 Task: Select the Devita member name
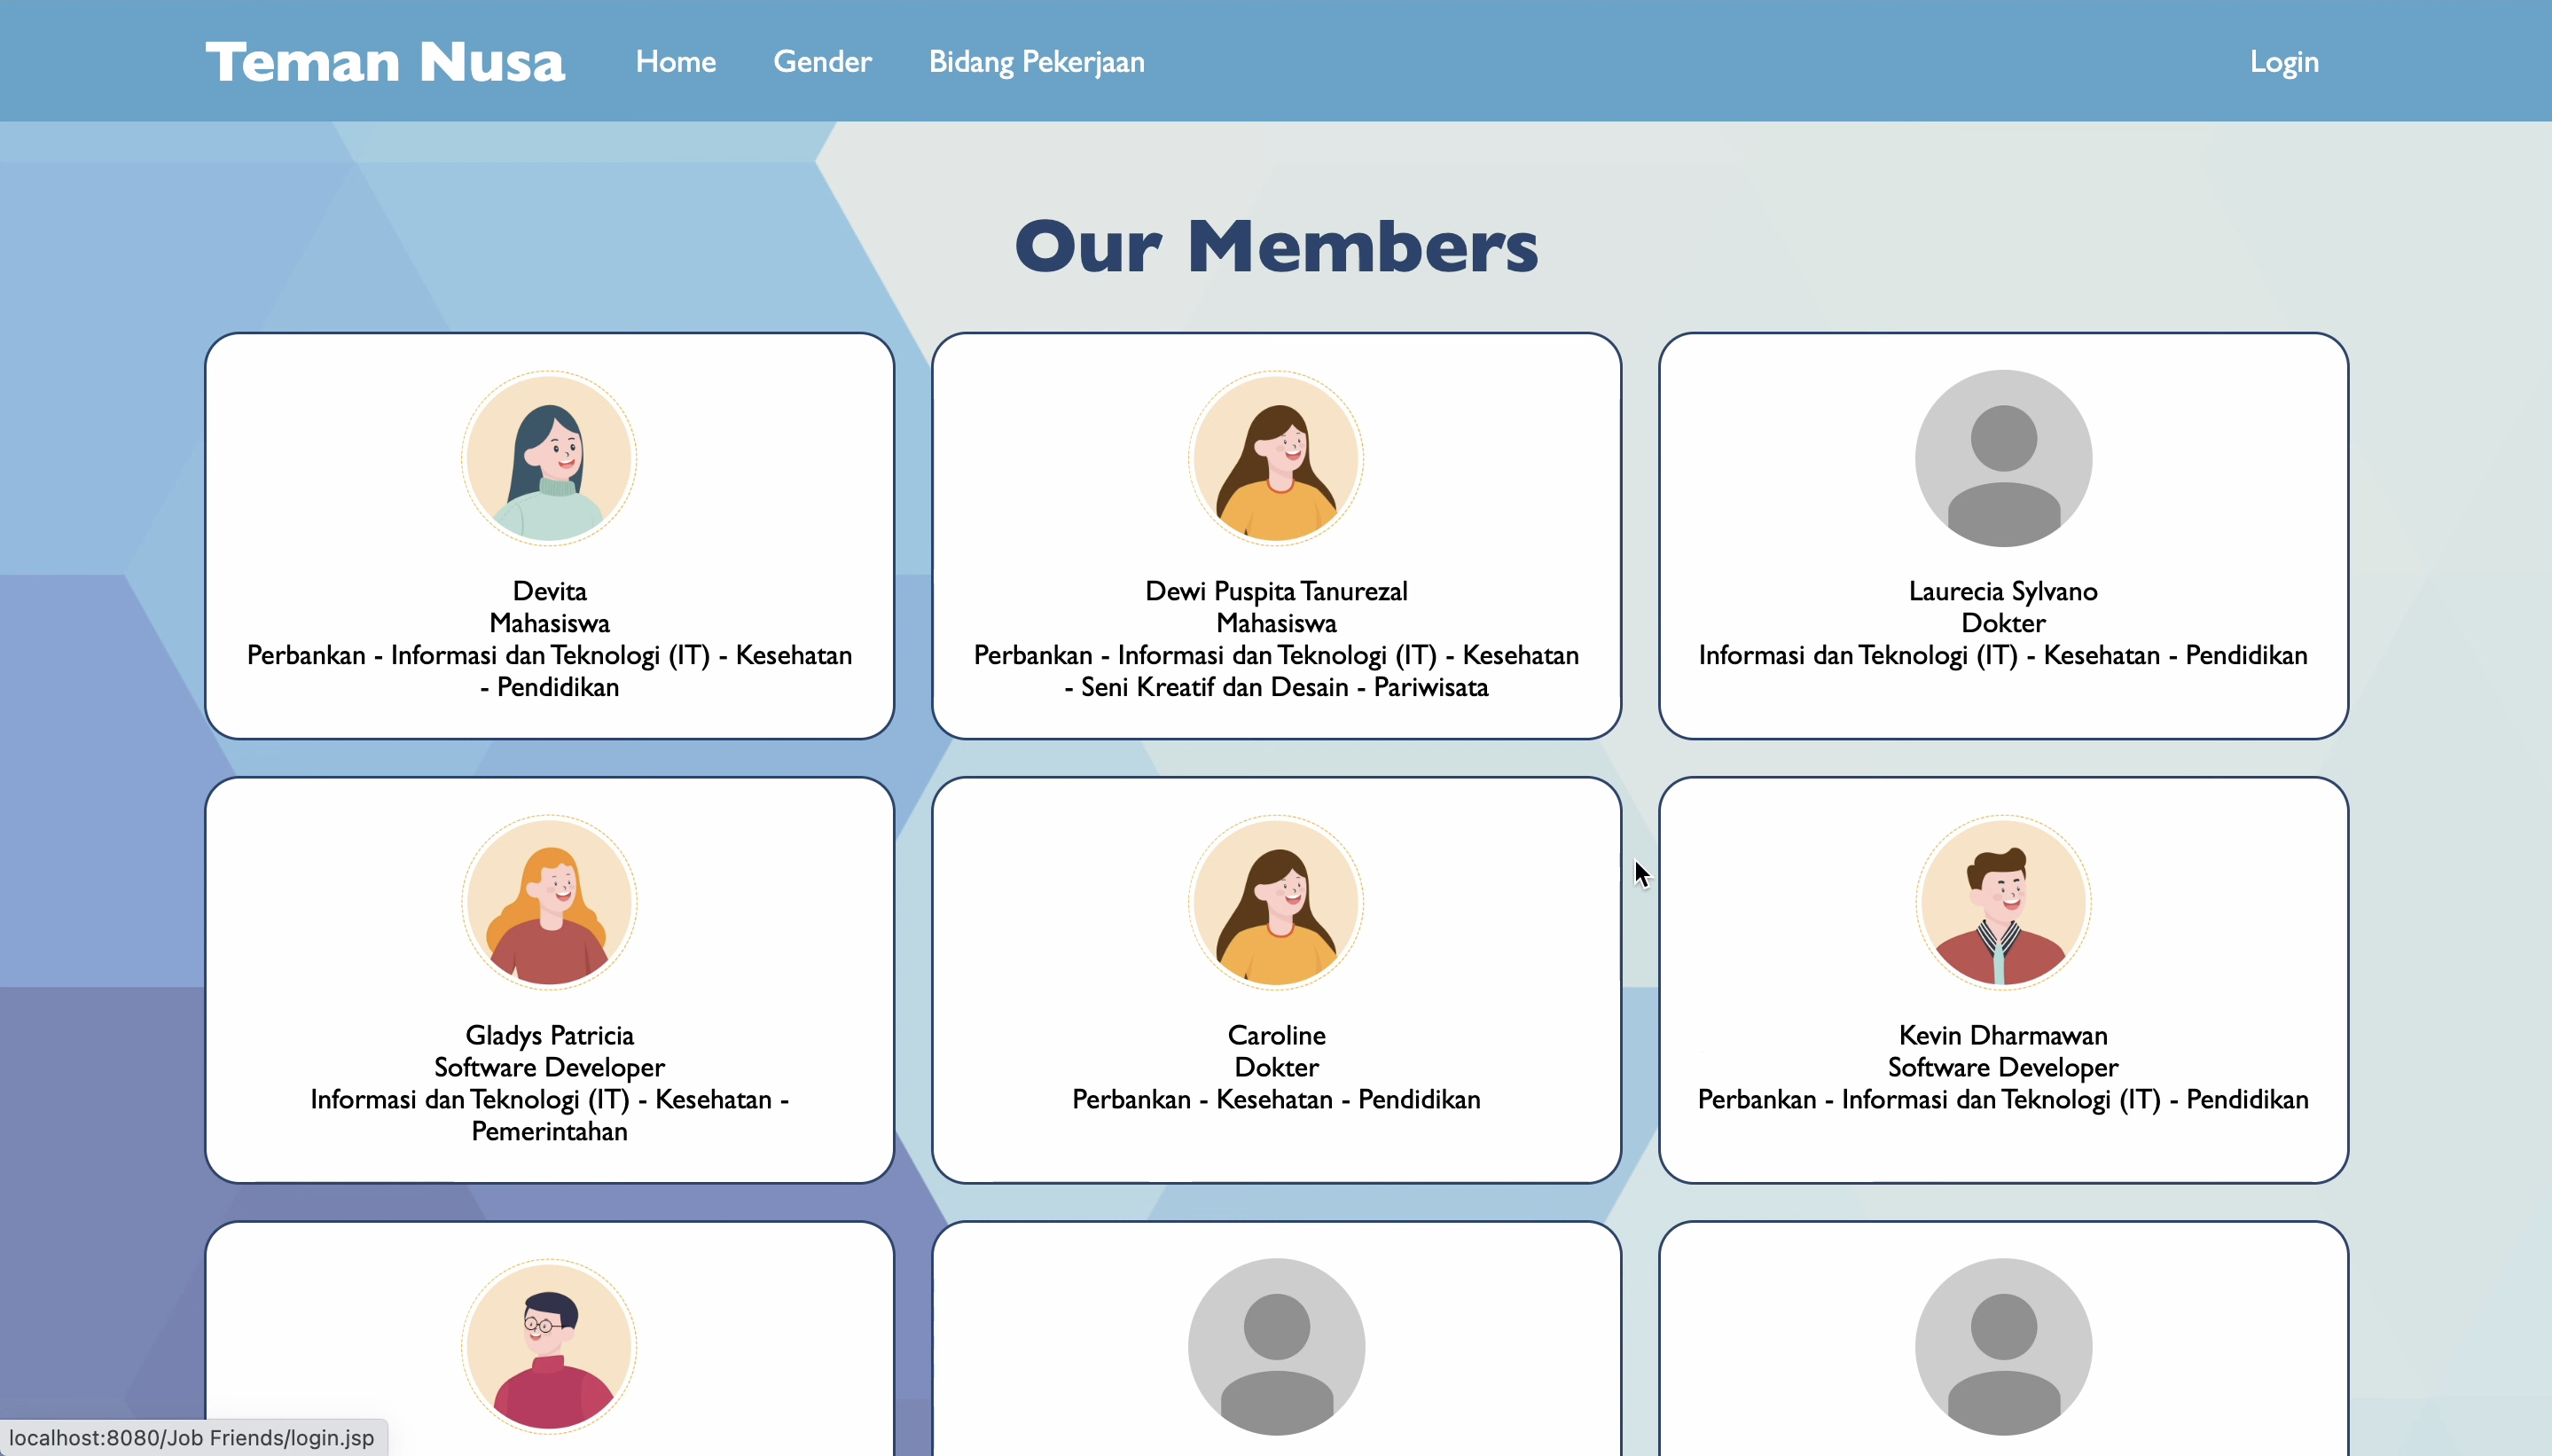[549, 591]
